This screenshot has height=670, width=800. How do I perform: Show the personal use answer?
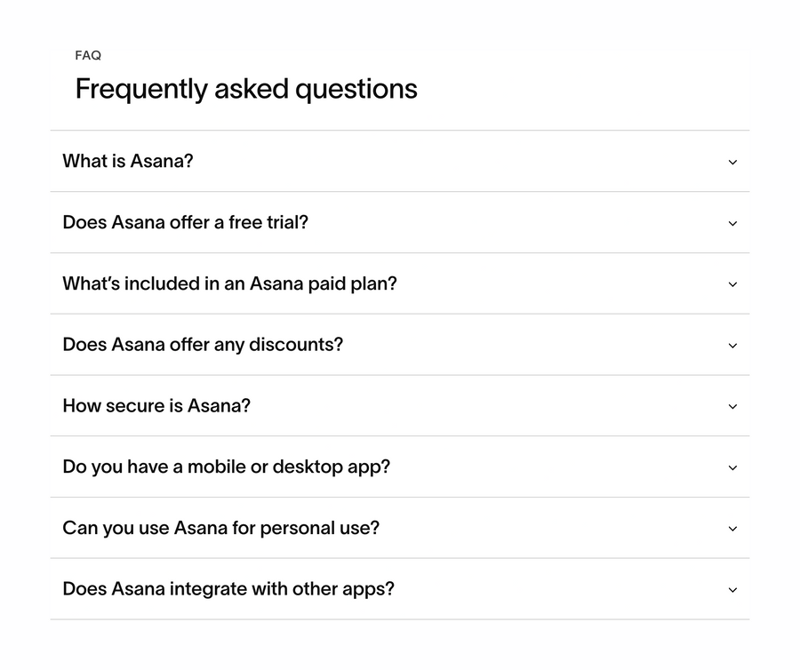tap(220, 529)
